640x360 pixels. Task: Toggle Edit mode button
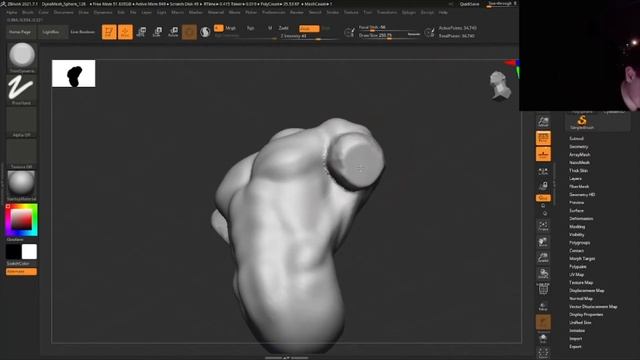point(109,32)
